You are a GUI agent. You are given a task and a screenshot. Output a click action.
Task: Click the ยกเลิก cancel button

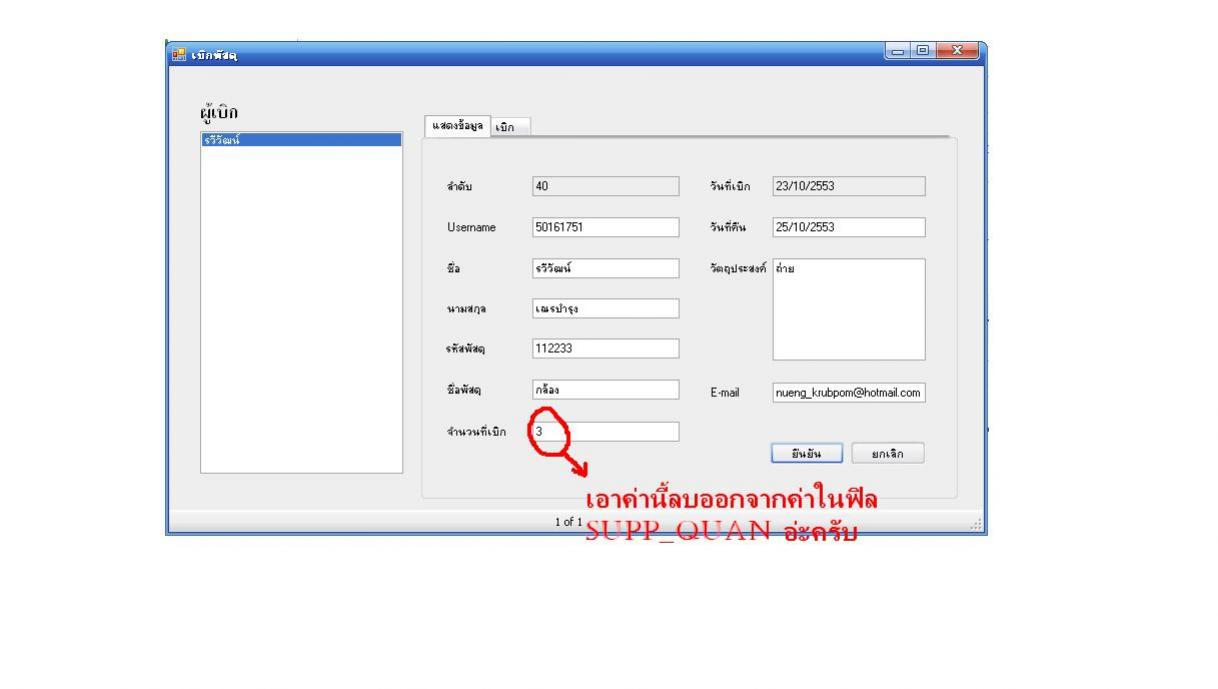tap(887, 453)
